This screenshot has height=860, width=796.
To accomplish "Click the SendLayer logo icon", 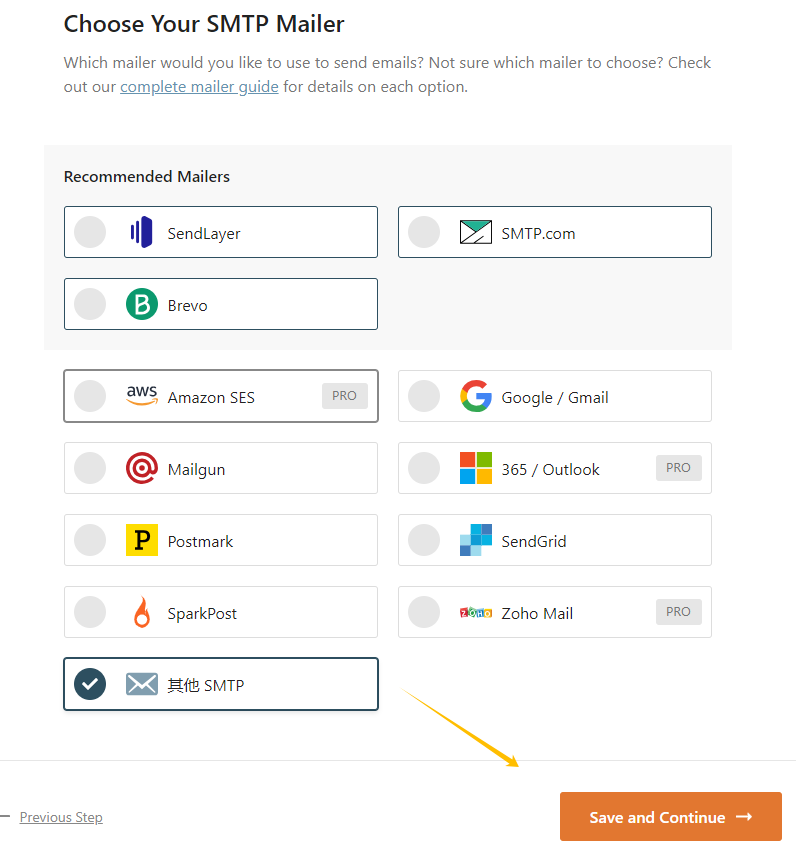I will pyautogui.click(x=141, y=232).
